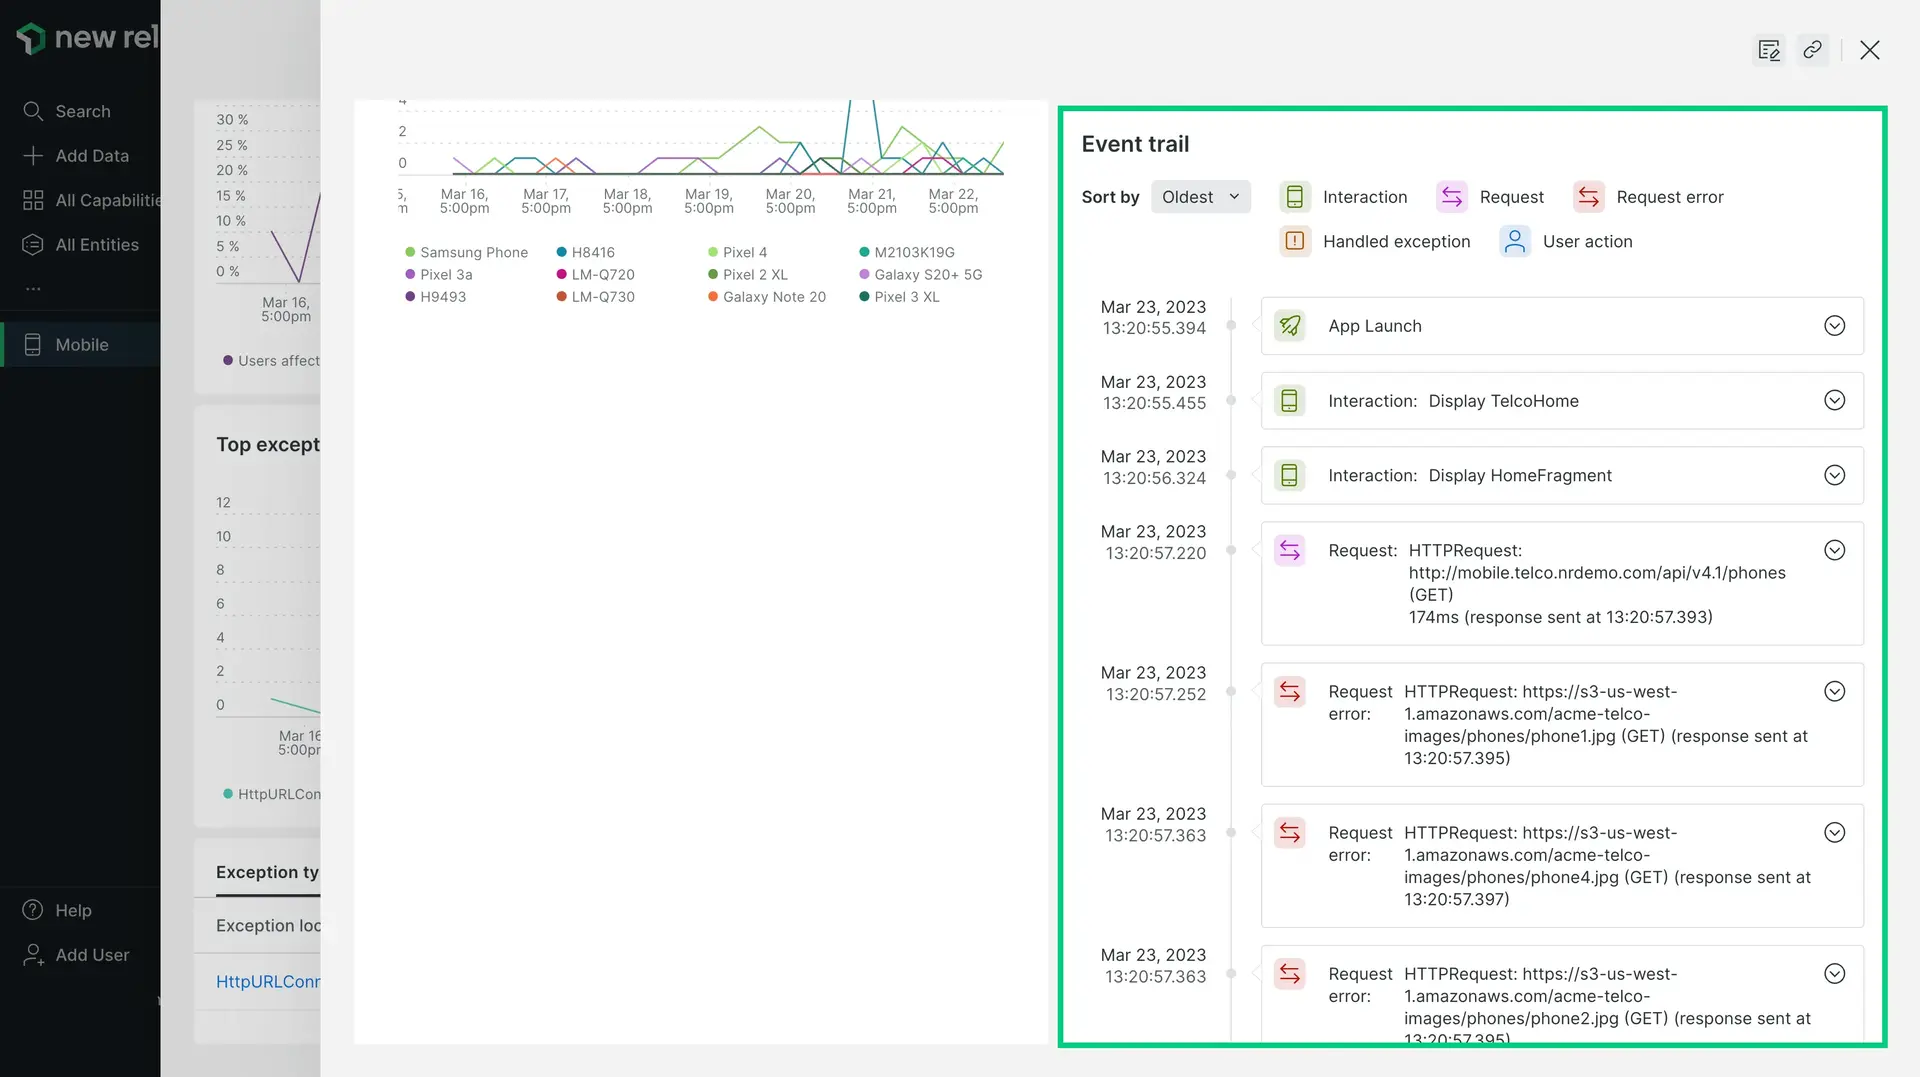Click the Interaction legend phone icon
Image resolution: width=1920 pixels, height=1077 pixels.
(x=1295, y=197)
